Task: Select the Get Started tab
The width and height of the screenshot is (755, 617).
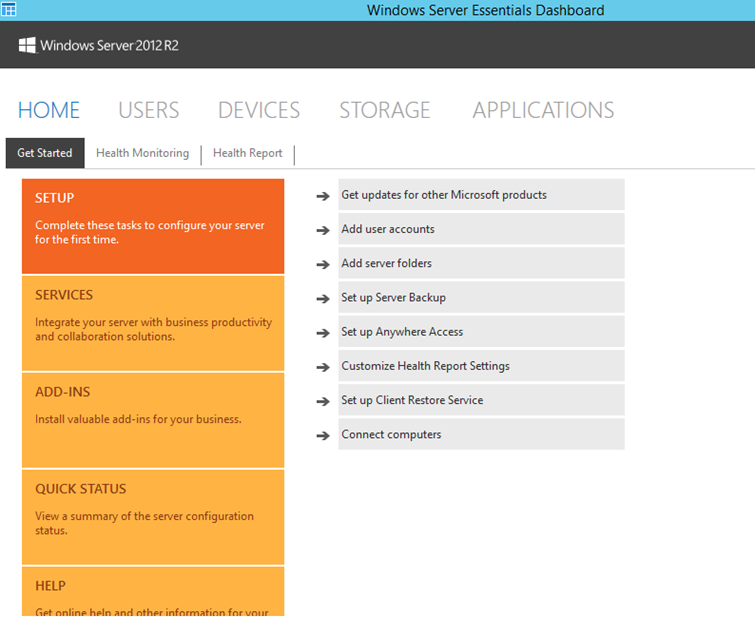Action: [45, 153]
